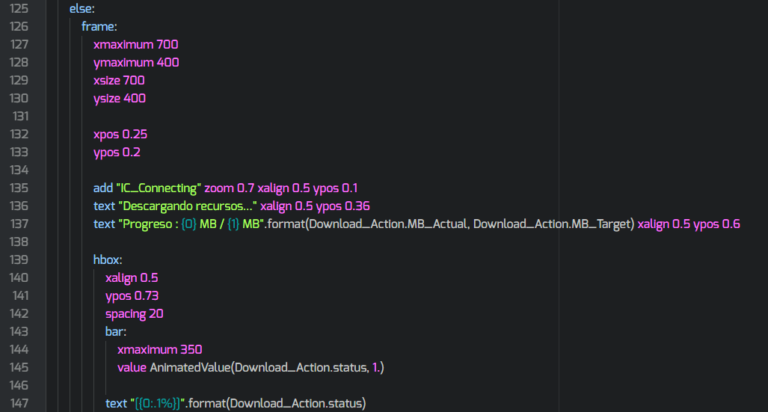Viewport: 768px width, 412px height.
Task: Click ypos 0.2 on line 133
Action: pos(116,152)
